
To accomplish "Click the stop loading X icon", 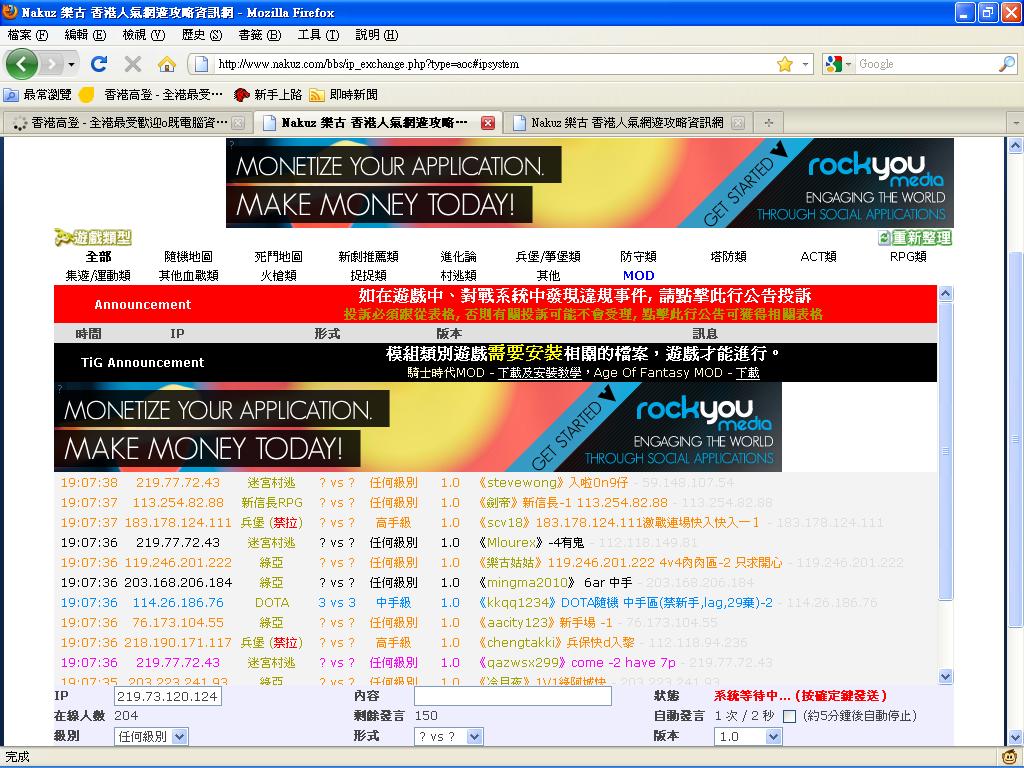I will [132, 64].
